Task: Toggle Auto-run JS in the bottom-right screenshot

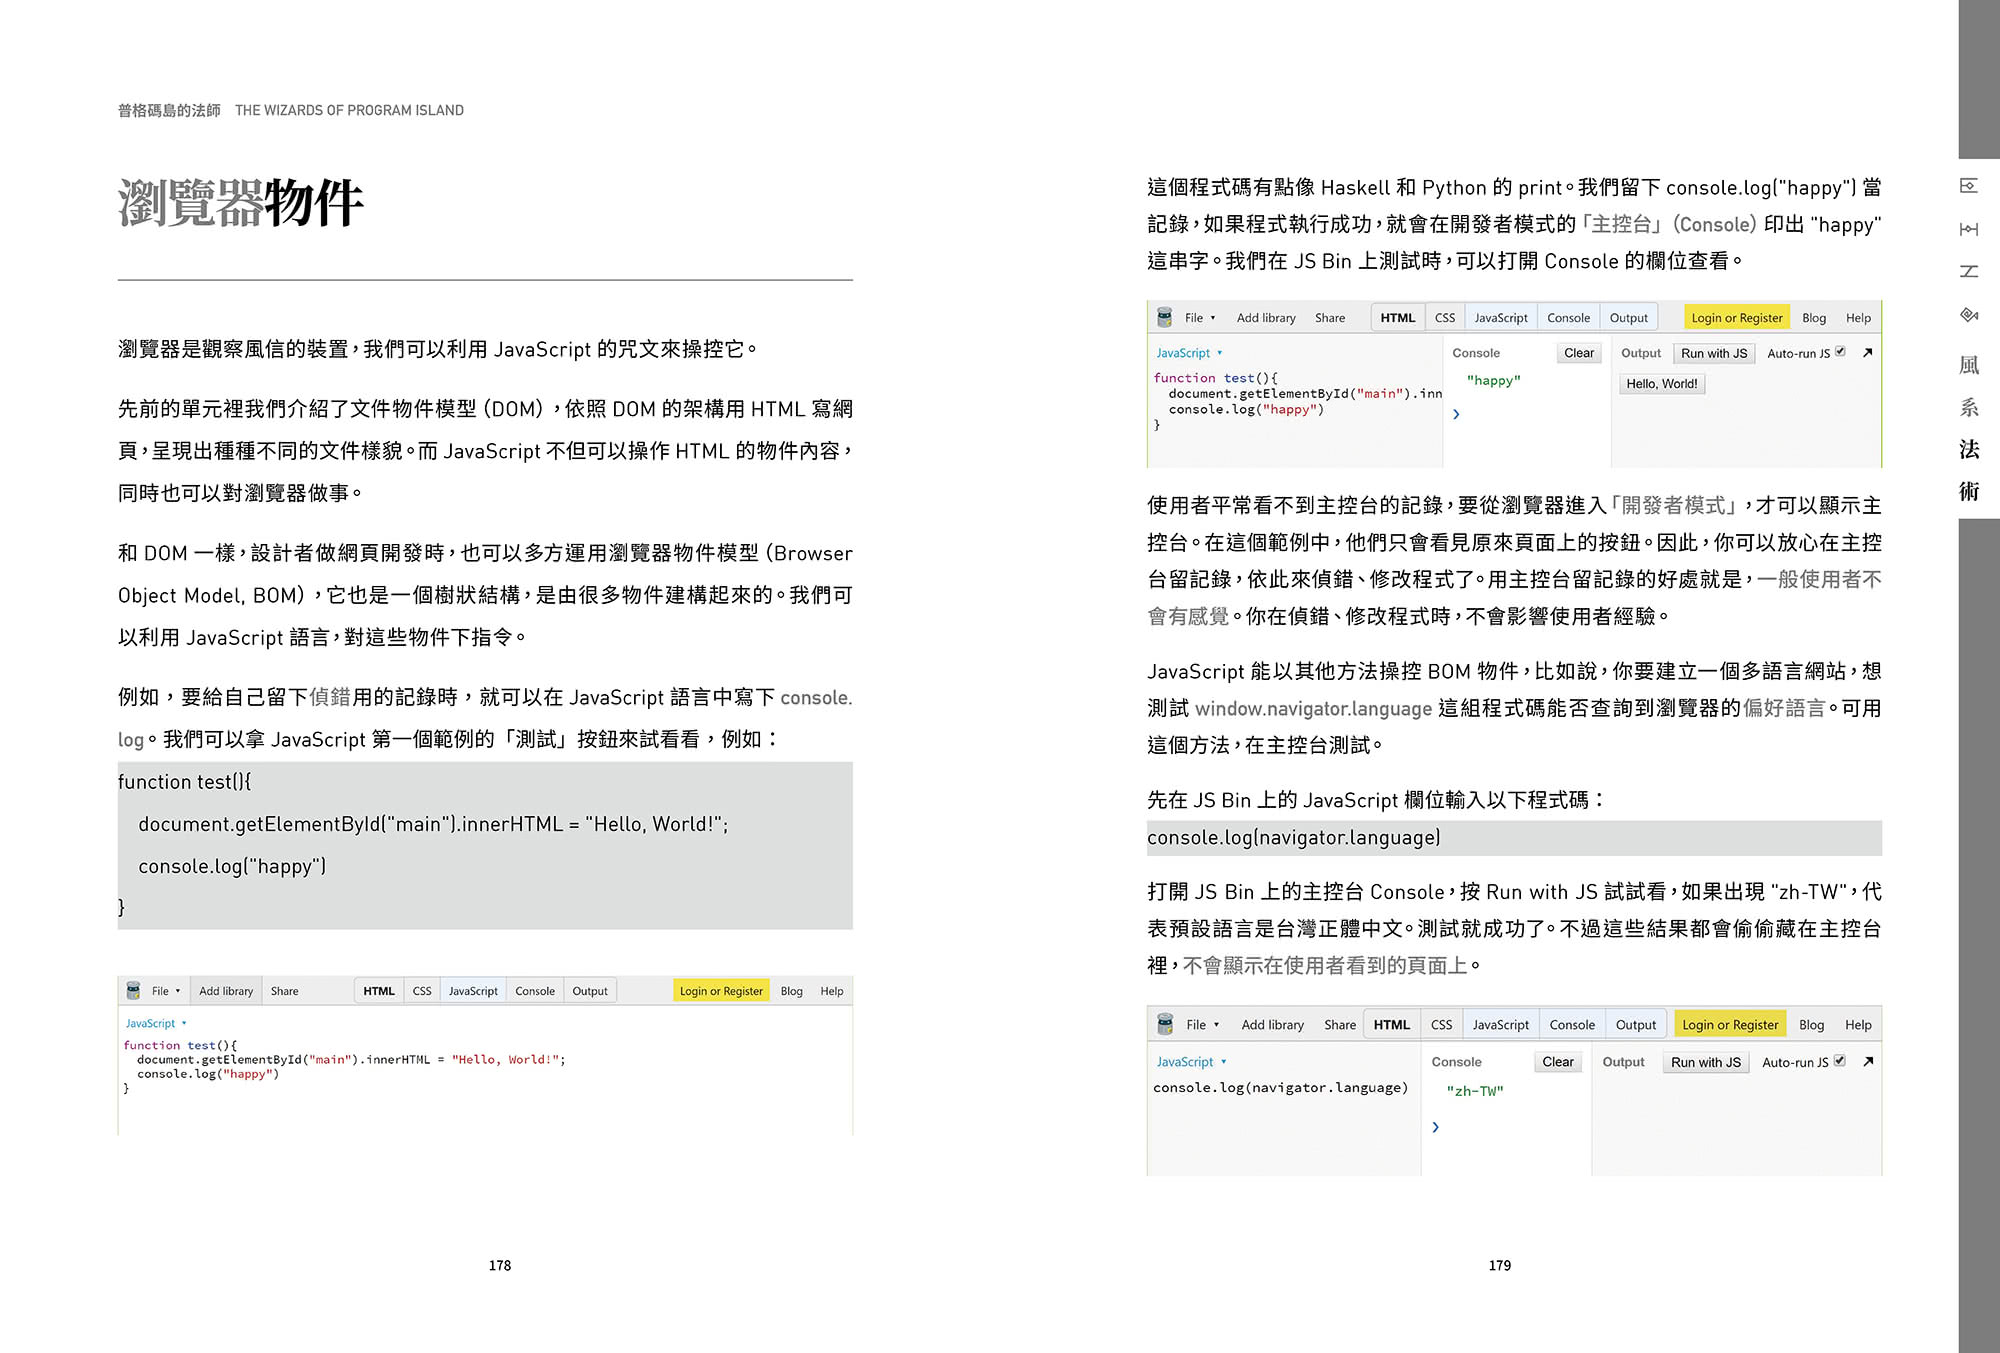Action: (1840, 1060)
